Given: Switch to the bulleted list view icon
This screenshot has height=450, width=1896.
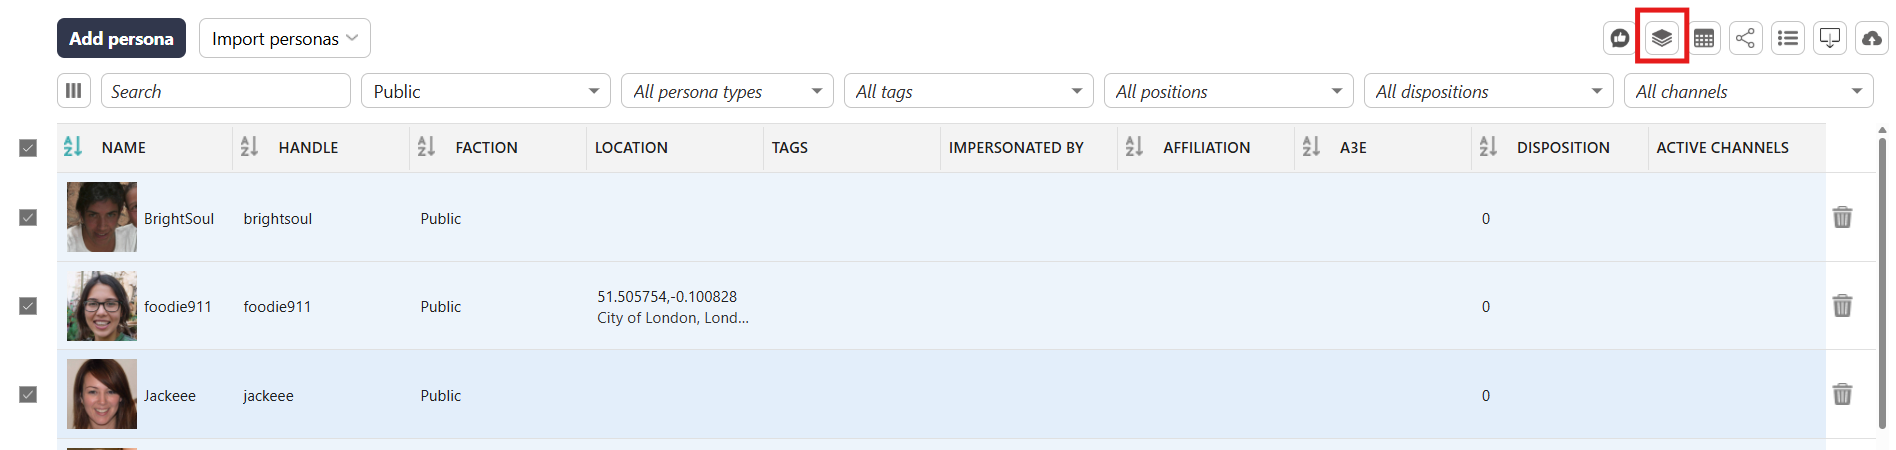Looking at the screenshot, I should (1788, 39).
